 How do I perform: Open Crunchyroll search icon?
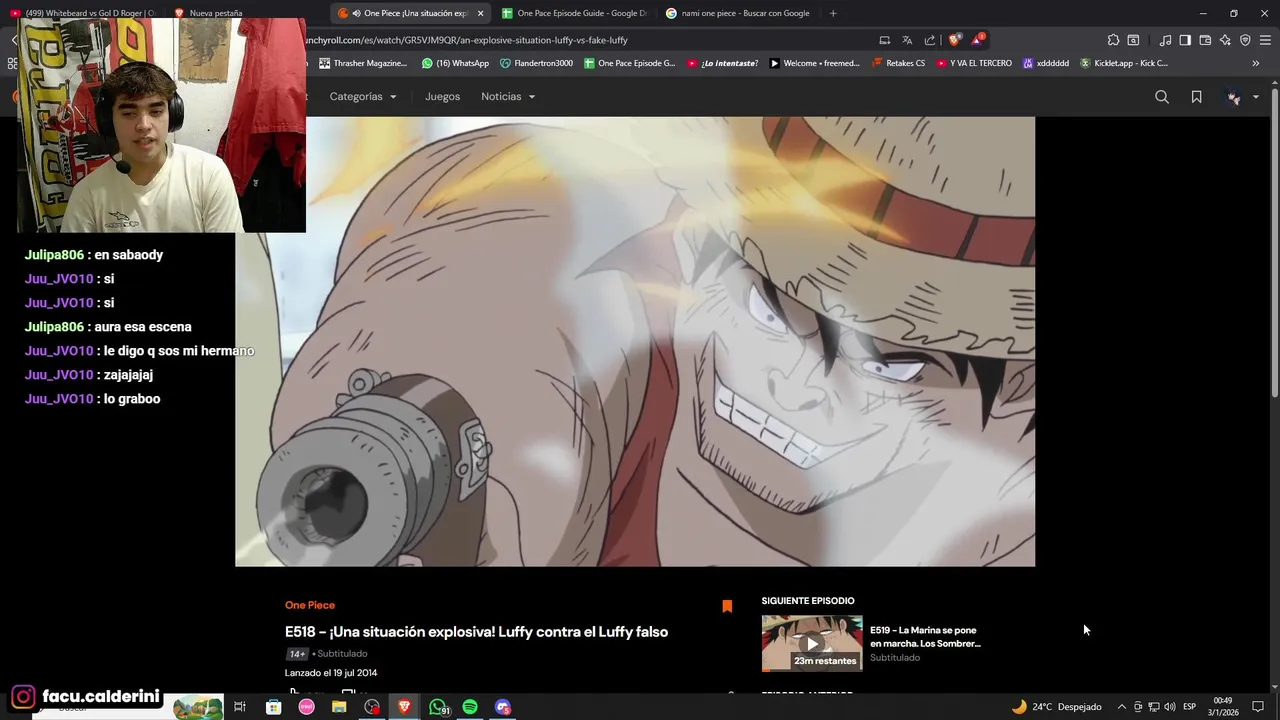[x=1161, y=97]
